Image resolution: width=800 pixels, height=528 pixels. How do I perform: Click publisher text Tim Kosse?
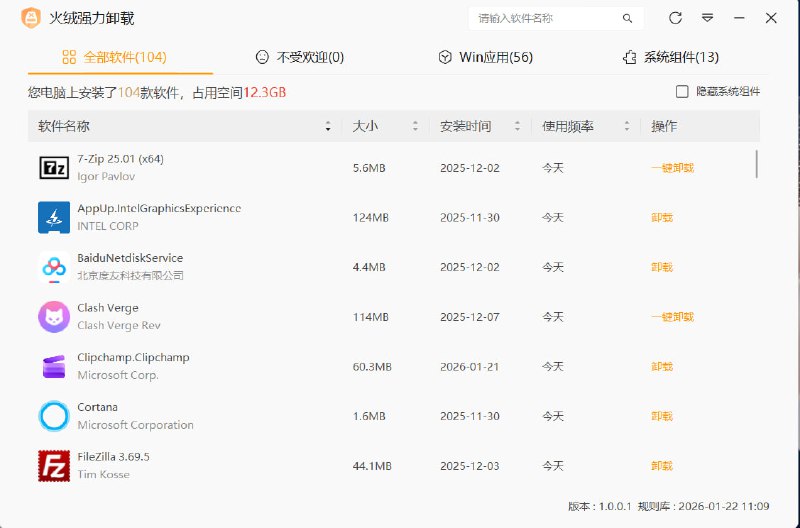[x=104, y=474]
